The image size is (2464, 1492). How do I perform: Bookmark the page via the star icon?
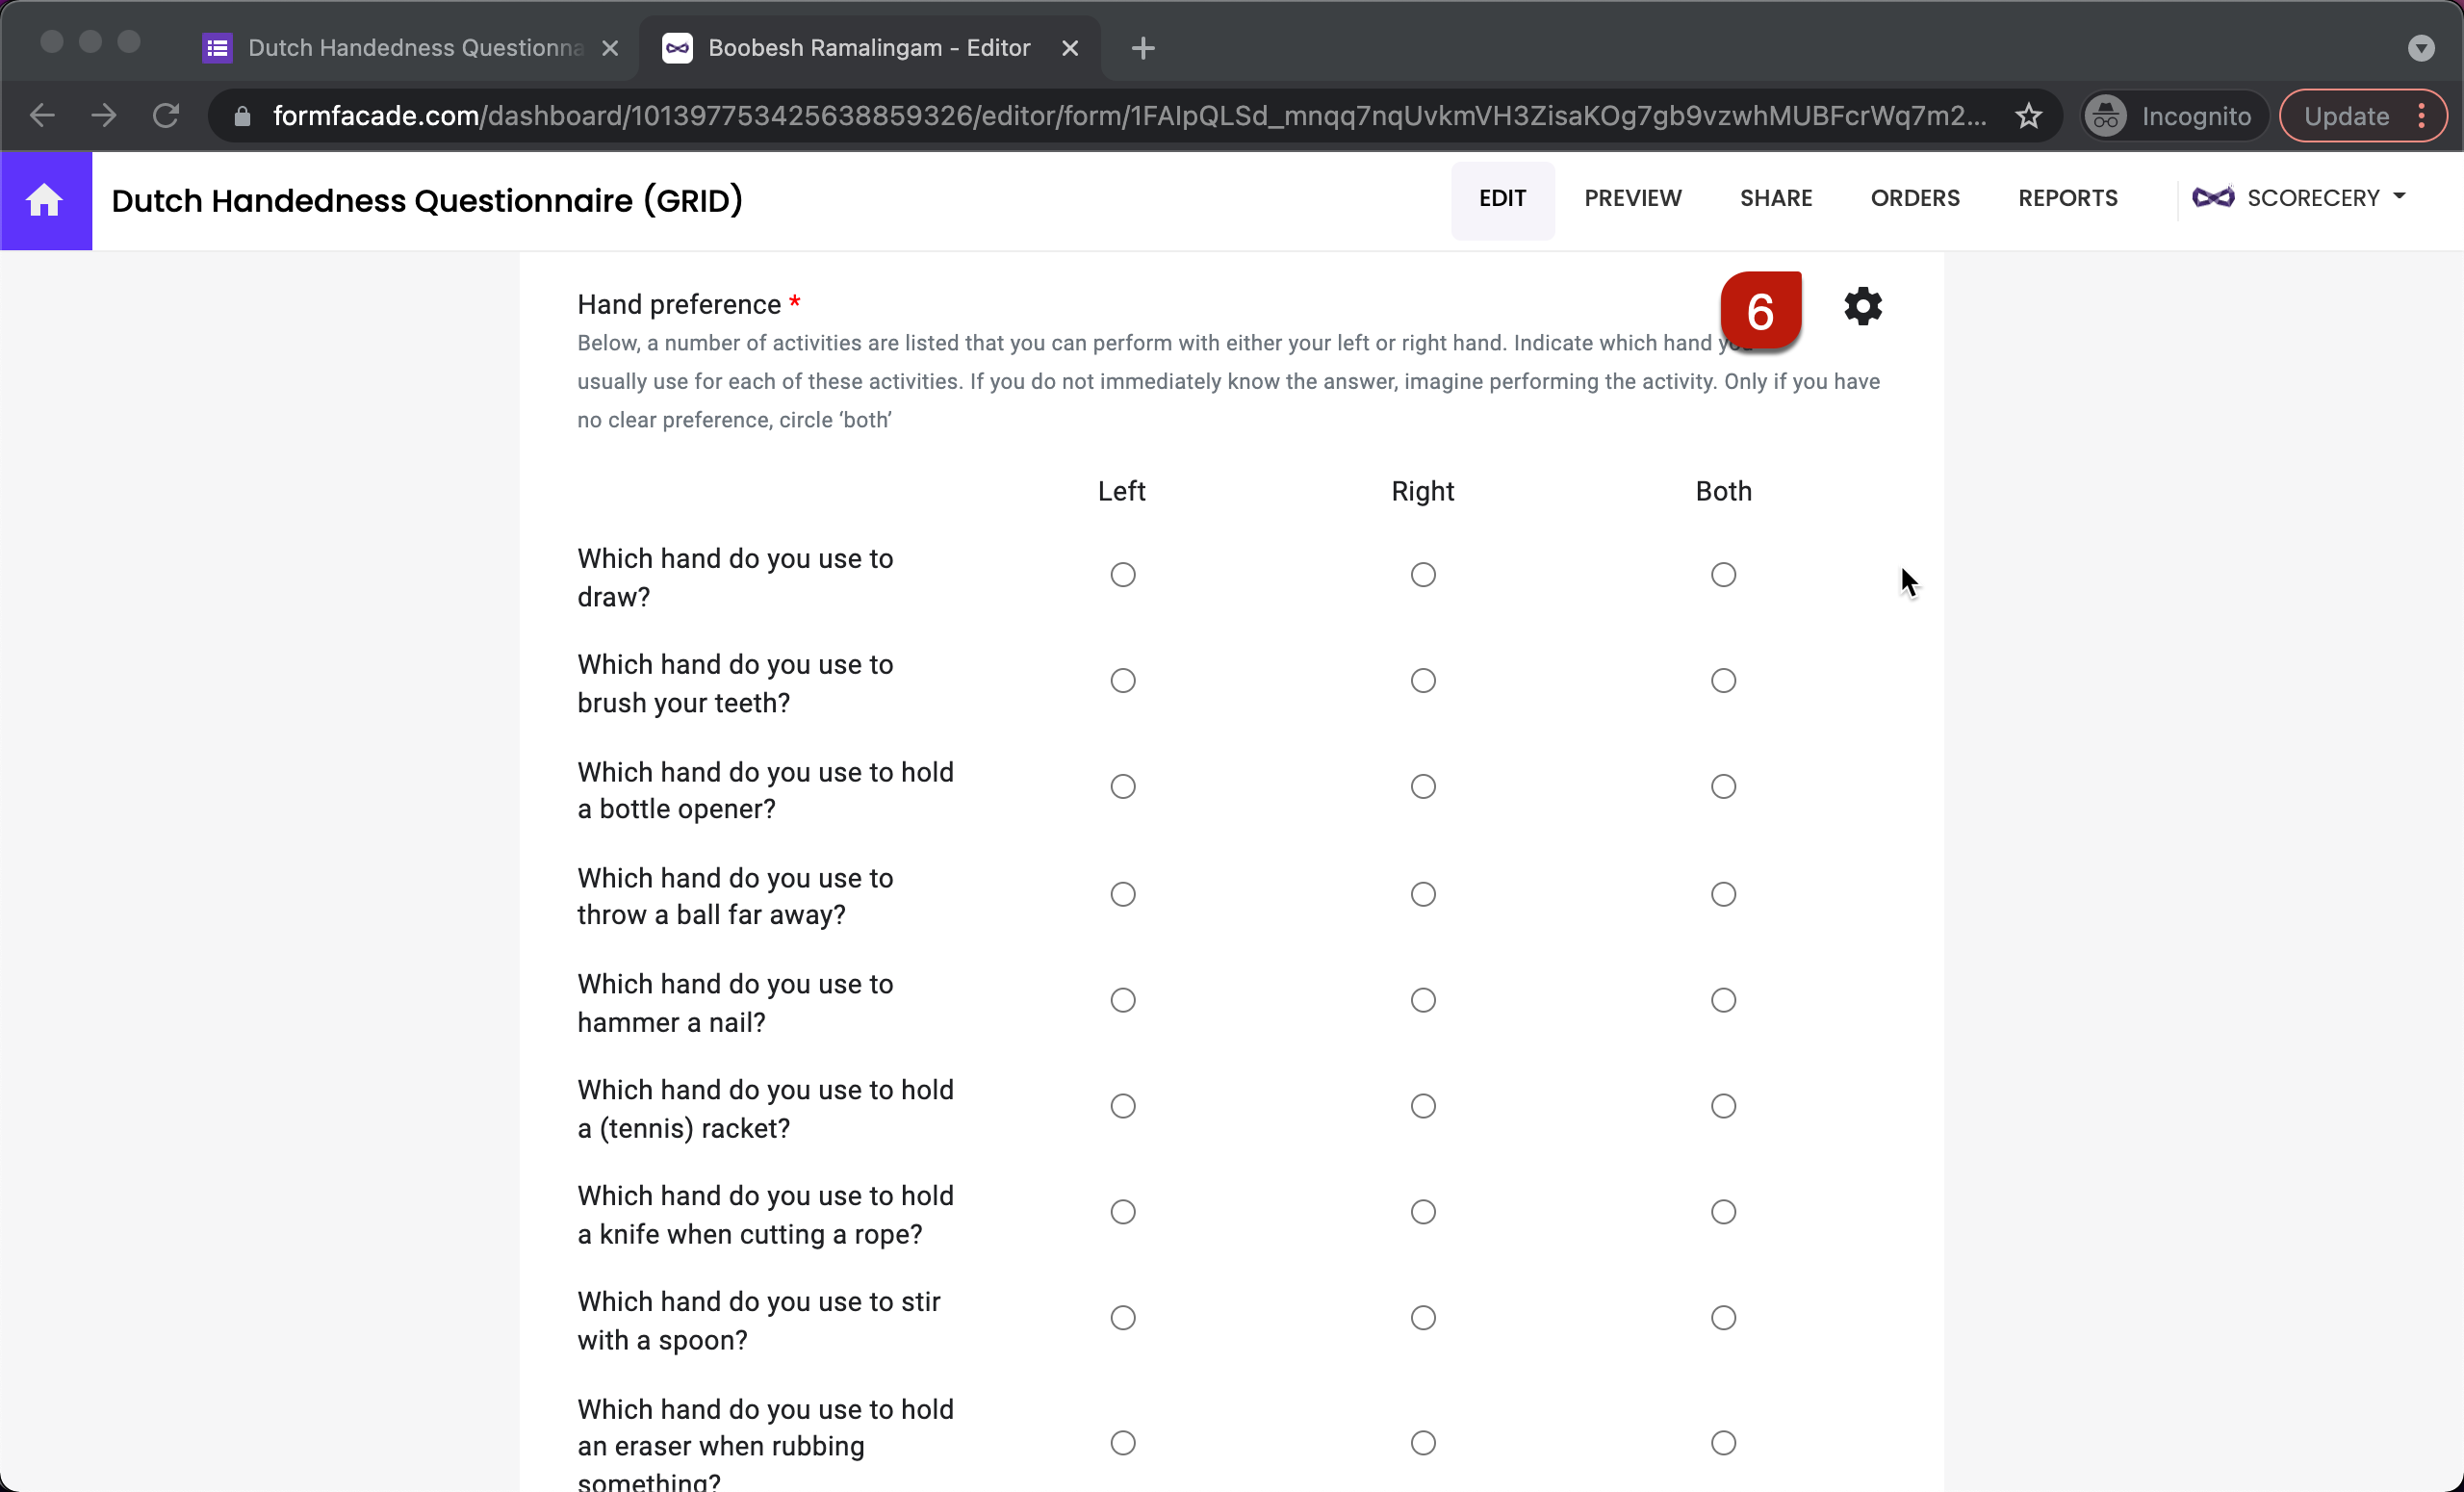point(2030,115)
